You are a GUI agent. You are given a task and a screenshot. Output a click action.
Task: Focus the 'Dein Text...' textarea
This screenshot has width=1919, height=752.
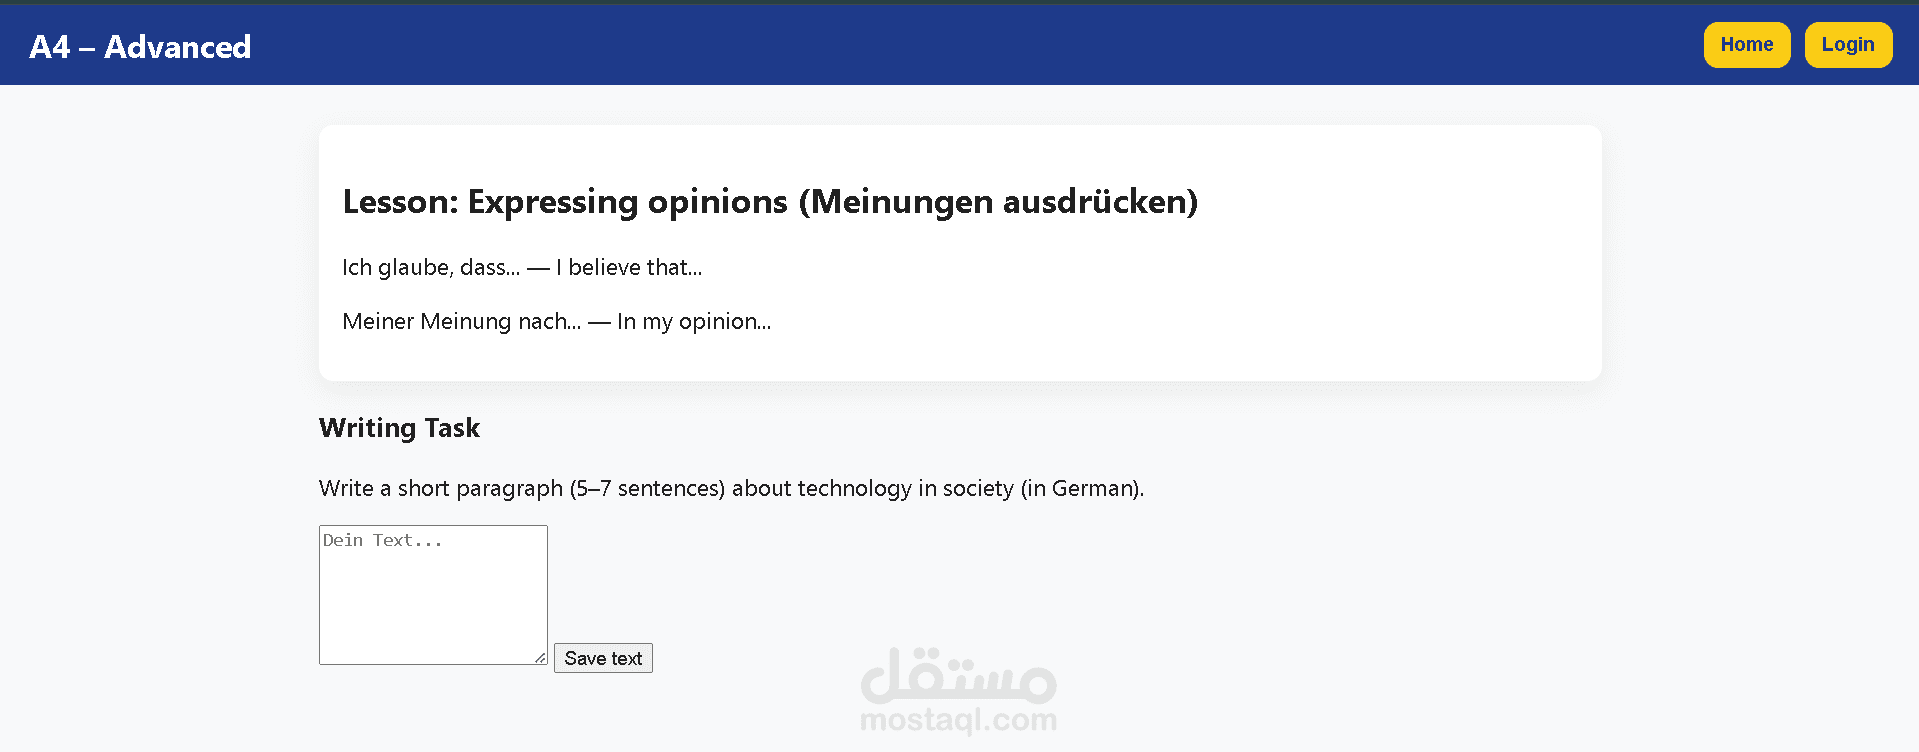coord(432,594)
